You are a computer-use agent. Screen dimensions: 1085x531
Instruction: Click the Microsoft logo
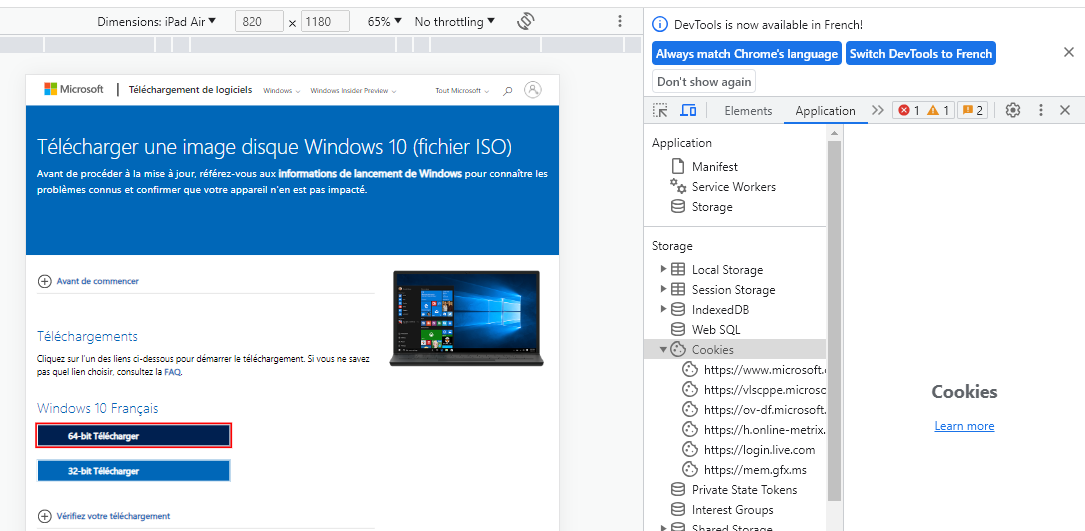(x=74, y=89)
